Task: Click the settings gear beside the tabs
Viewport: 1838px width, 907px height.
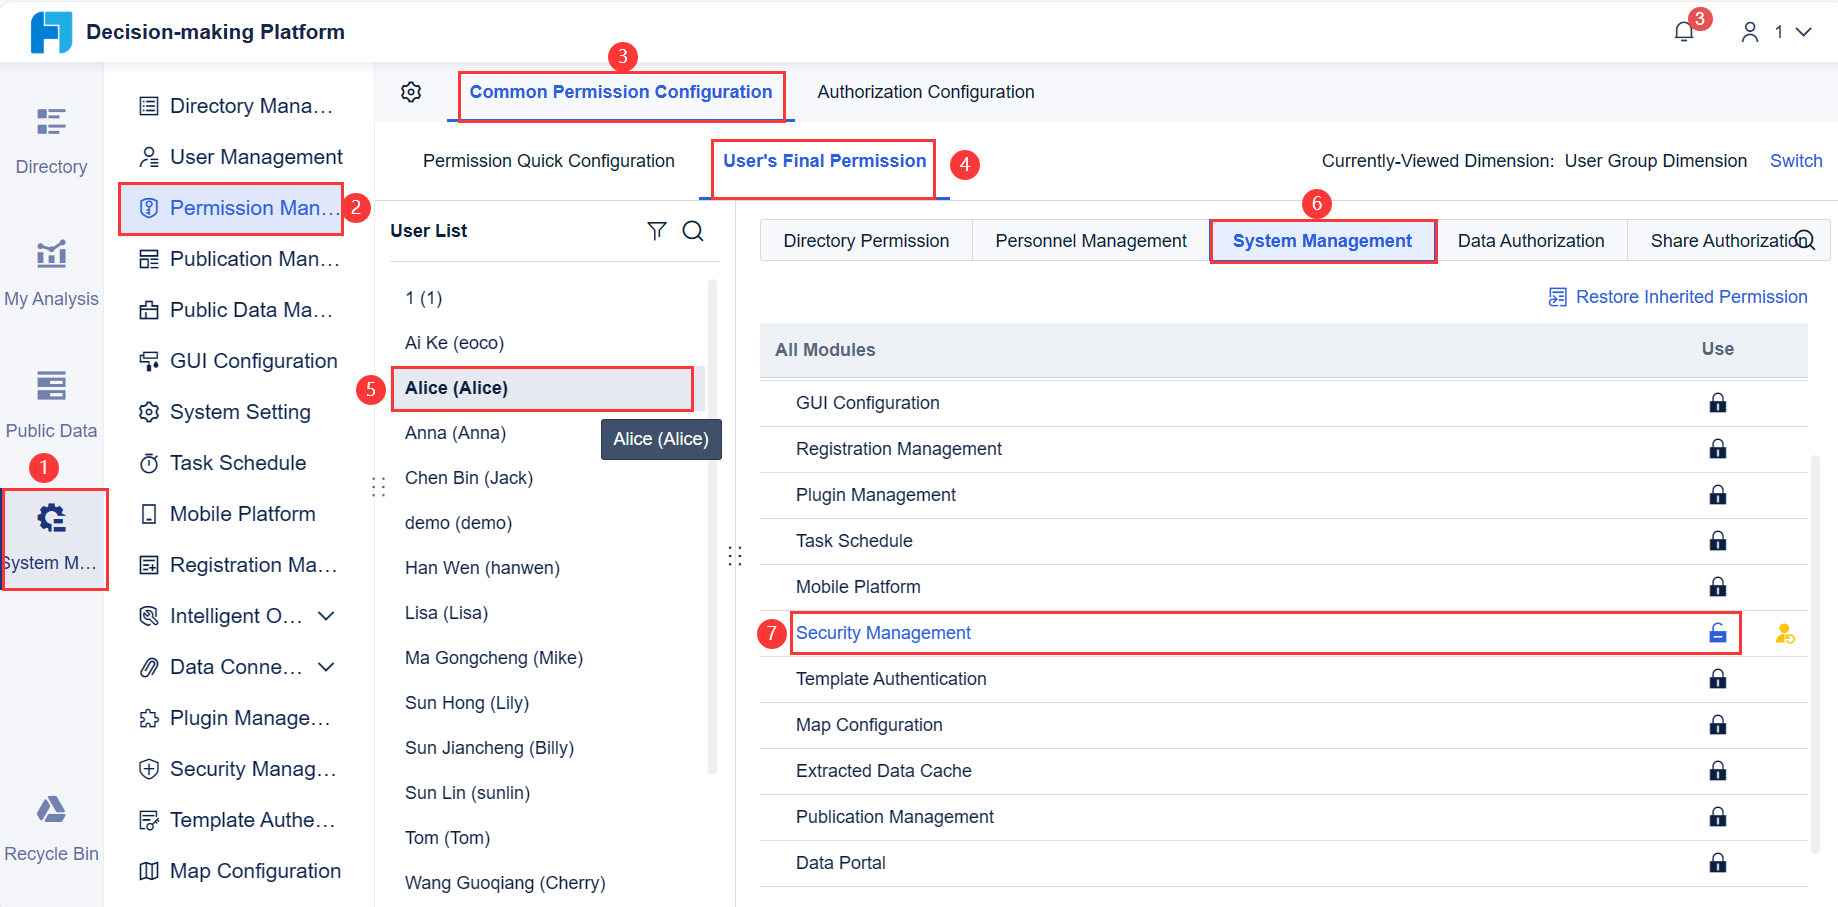Action: click(410, 91)
